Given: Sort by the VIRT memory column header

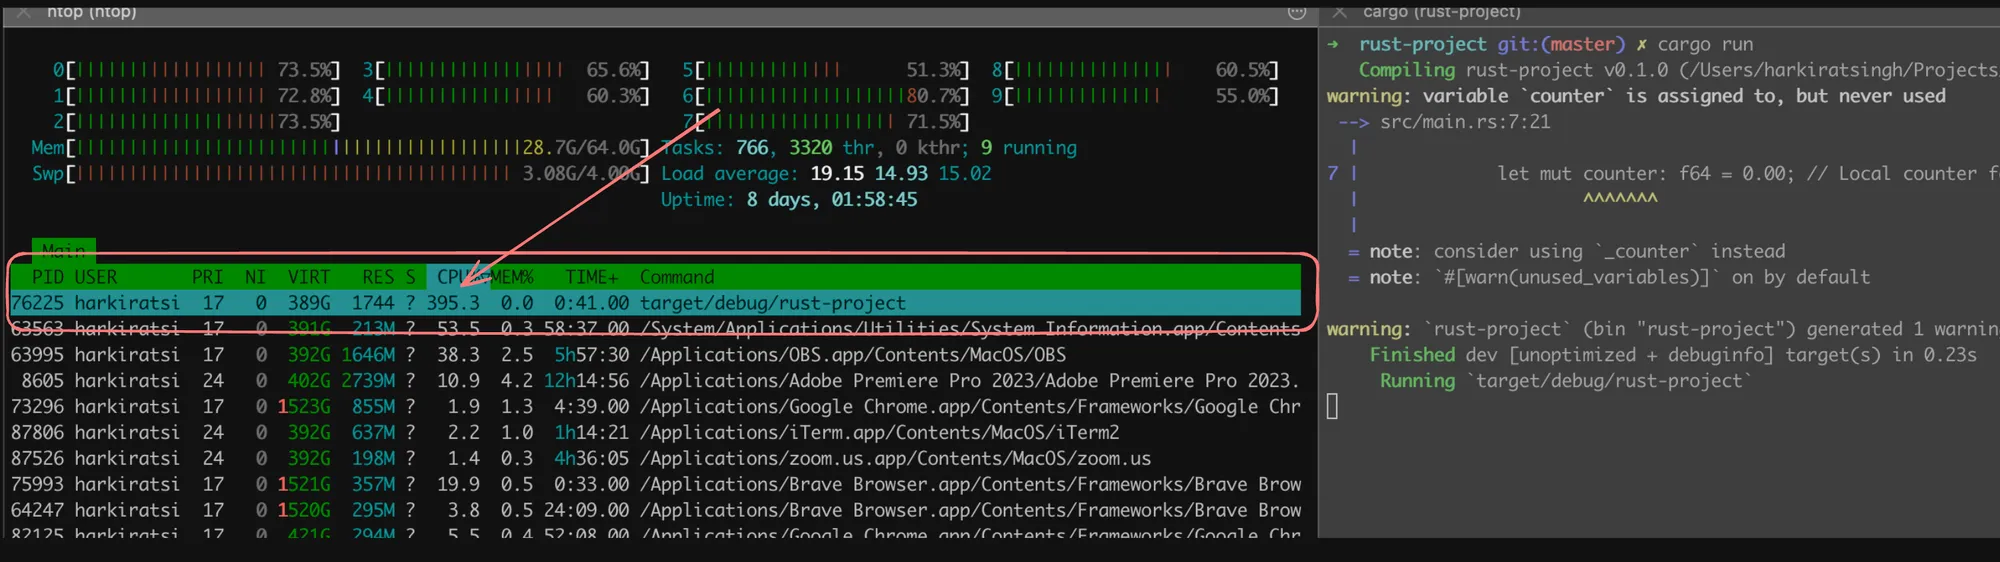Looking at the screenshot, I should (308, 277).
